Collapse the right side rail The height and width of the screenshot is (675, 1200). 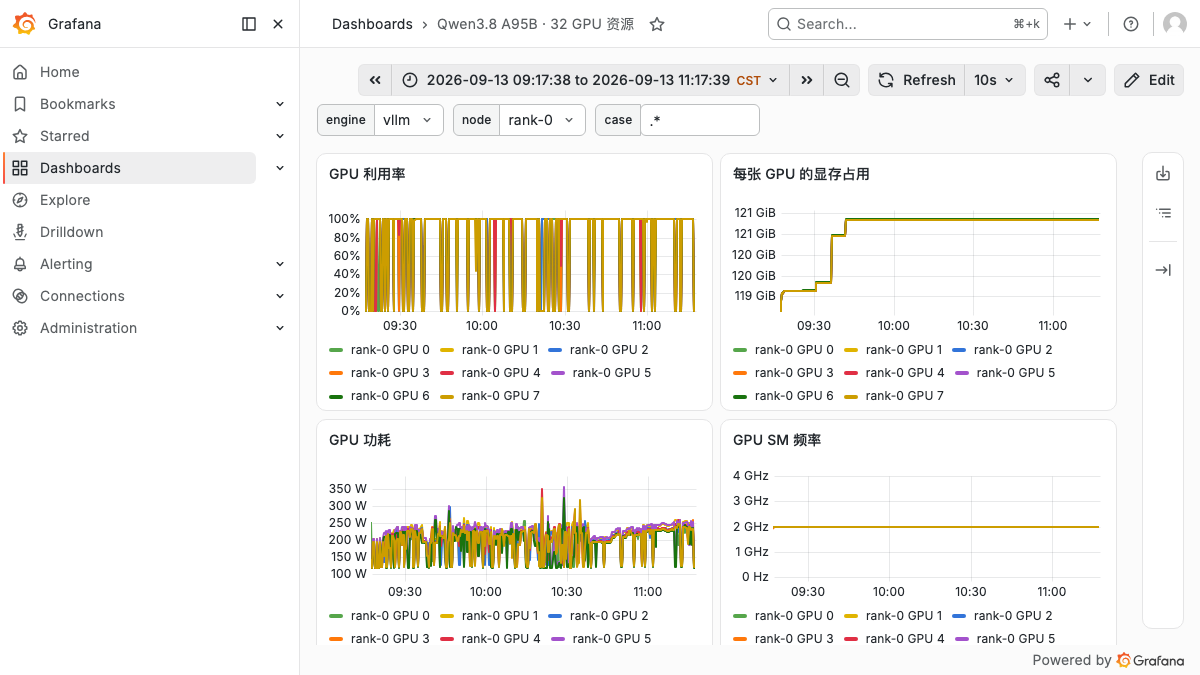(x=1163, y=270)
